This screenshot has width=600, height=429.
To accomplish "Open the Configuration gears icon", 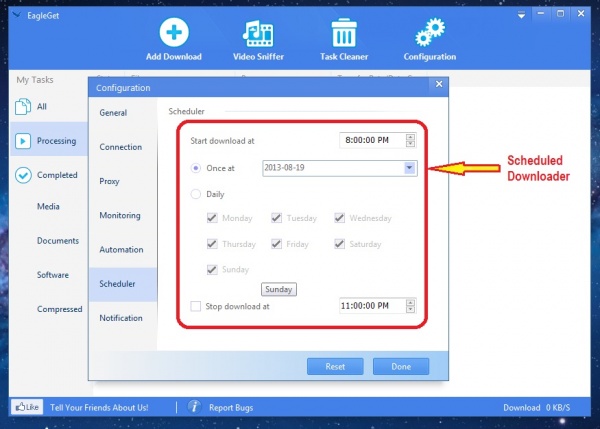I will 430,33.
